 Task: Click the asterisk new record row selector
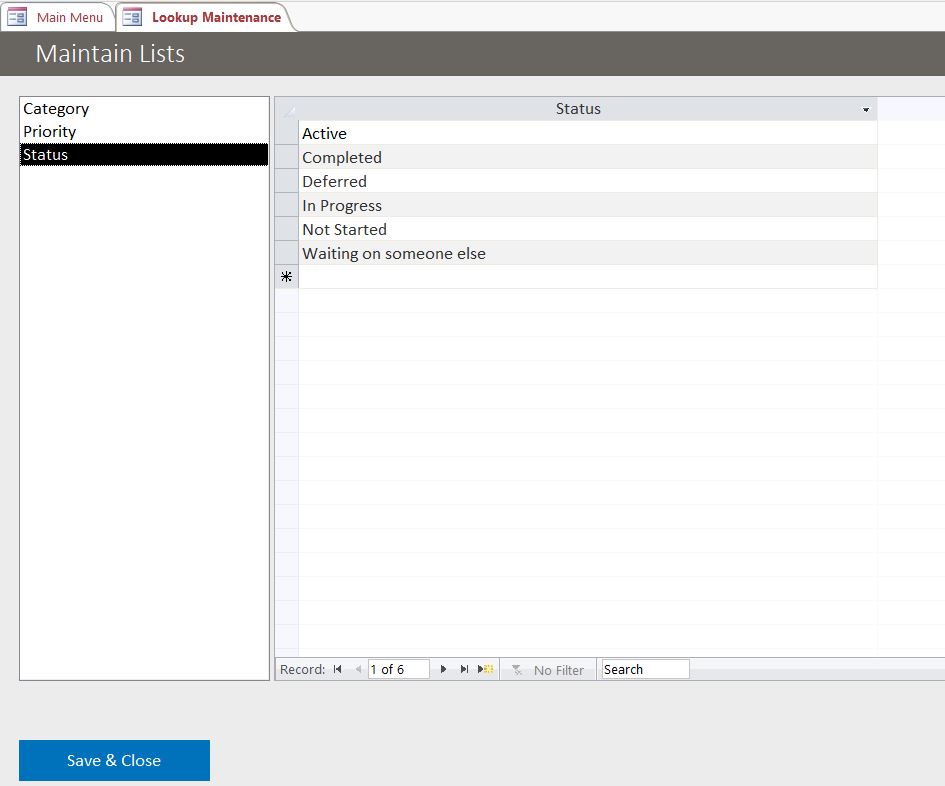(x=286, y=276)
